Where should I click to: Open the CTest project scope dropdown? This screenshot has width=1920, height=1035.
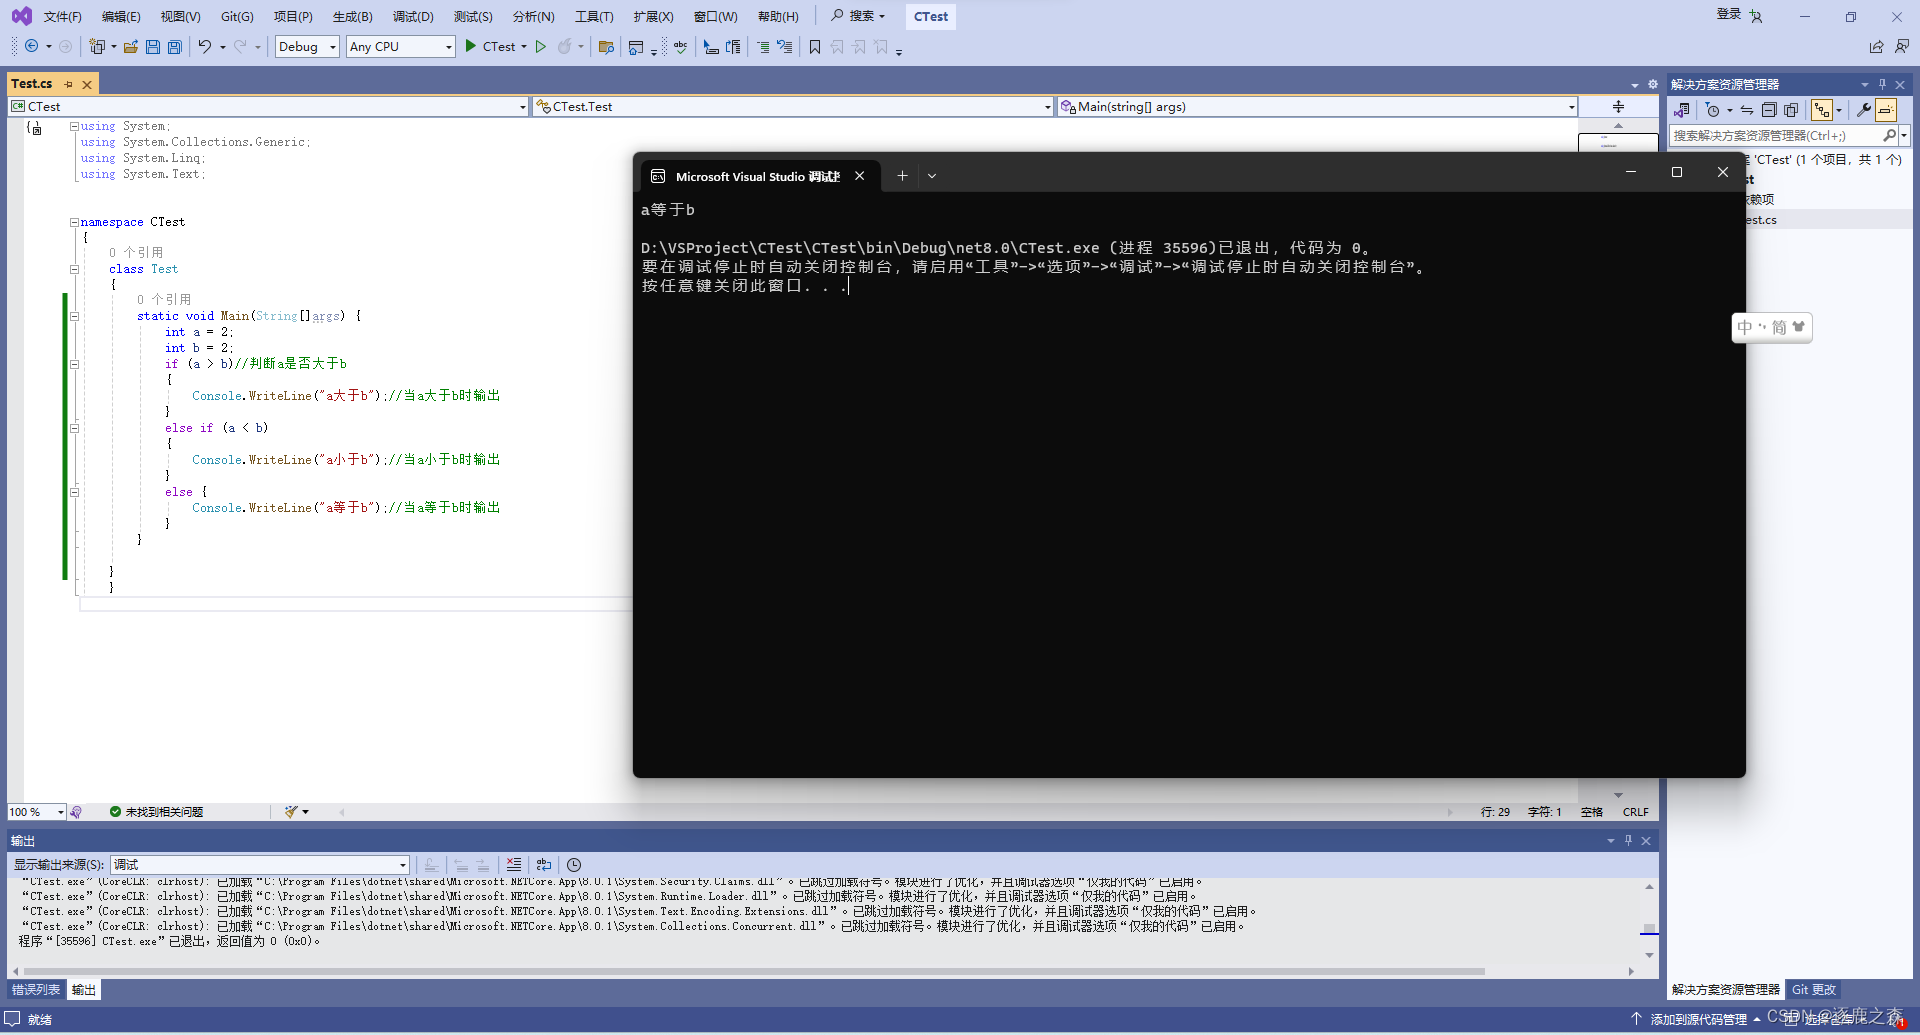click(268, 107)
